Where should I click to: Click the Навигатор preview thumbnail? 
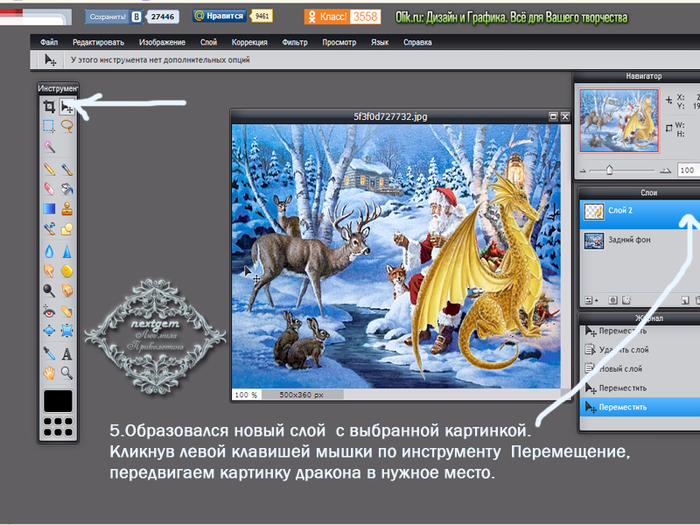pyautogui.click(x=619, y=121)
